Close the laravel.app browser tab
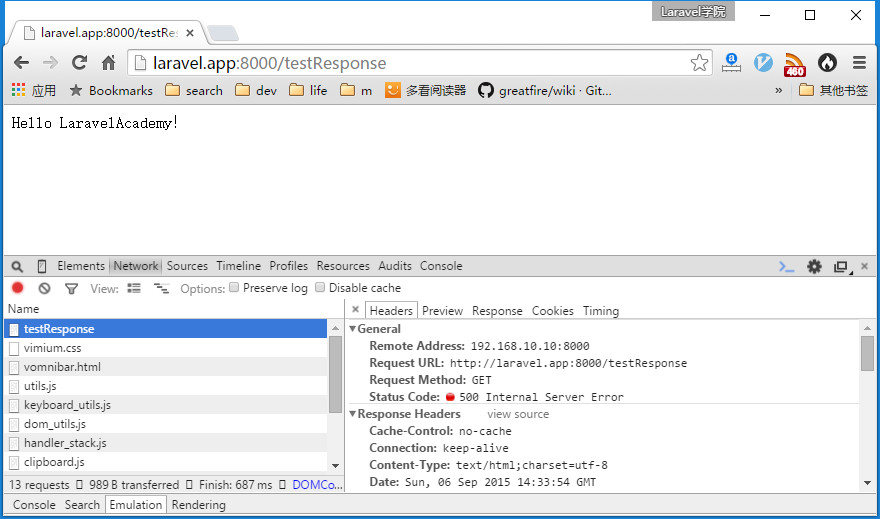The width and height of the screenshot is (880, 519). coord(190,33)
